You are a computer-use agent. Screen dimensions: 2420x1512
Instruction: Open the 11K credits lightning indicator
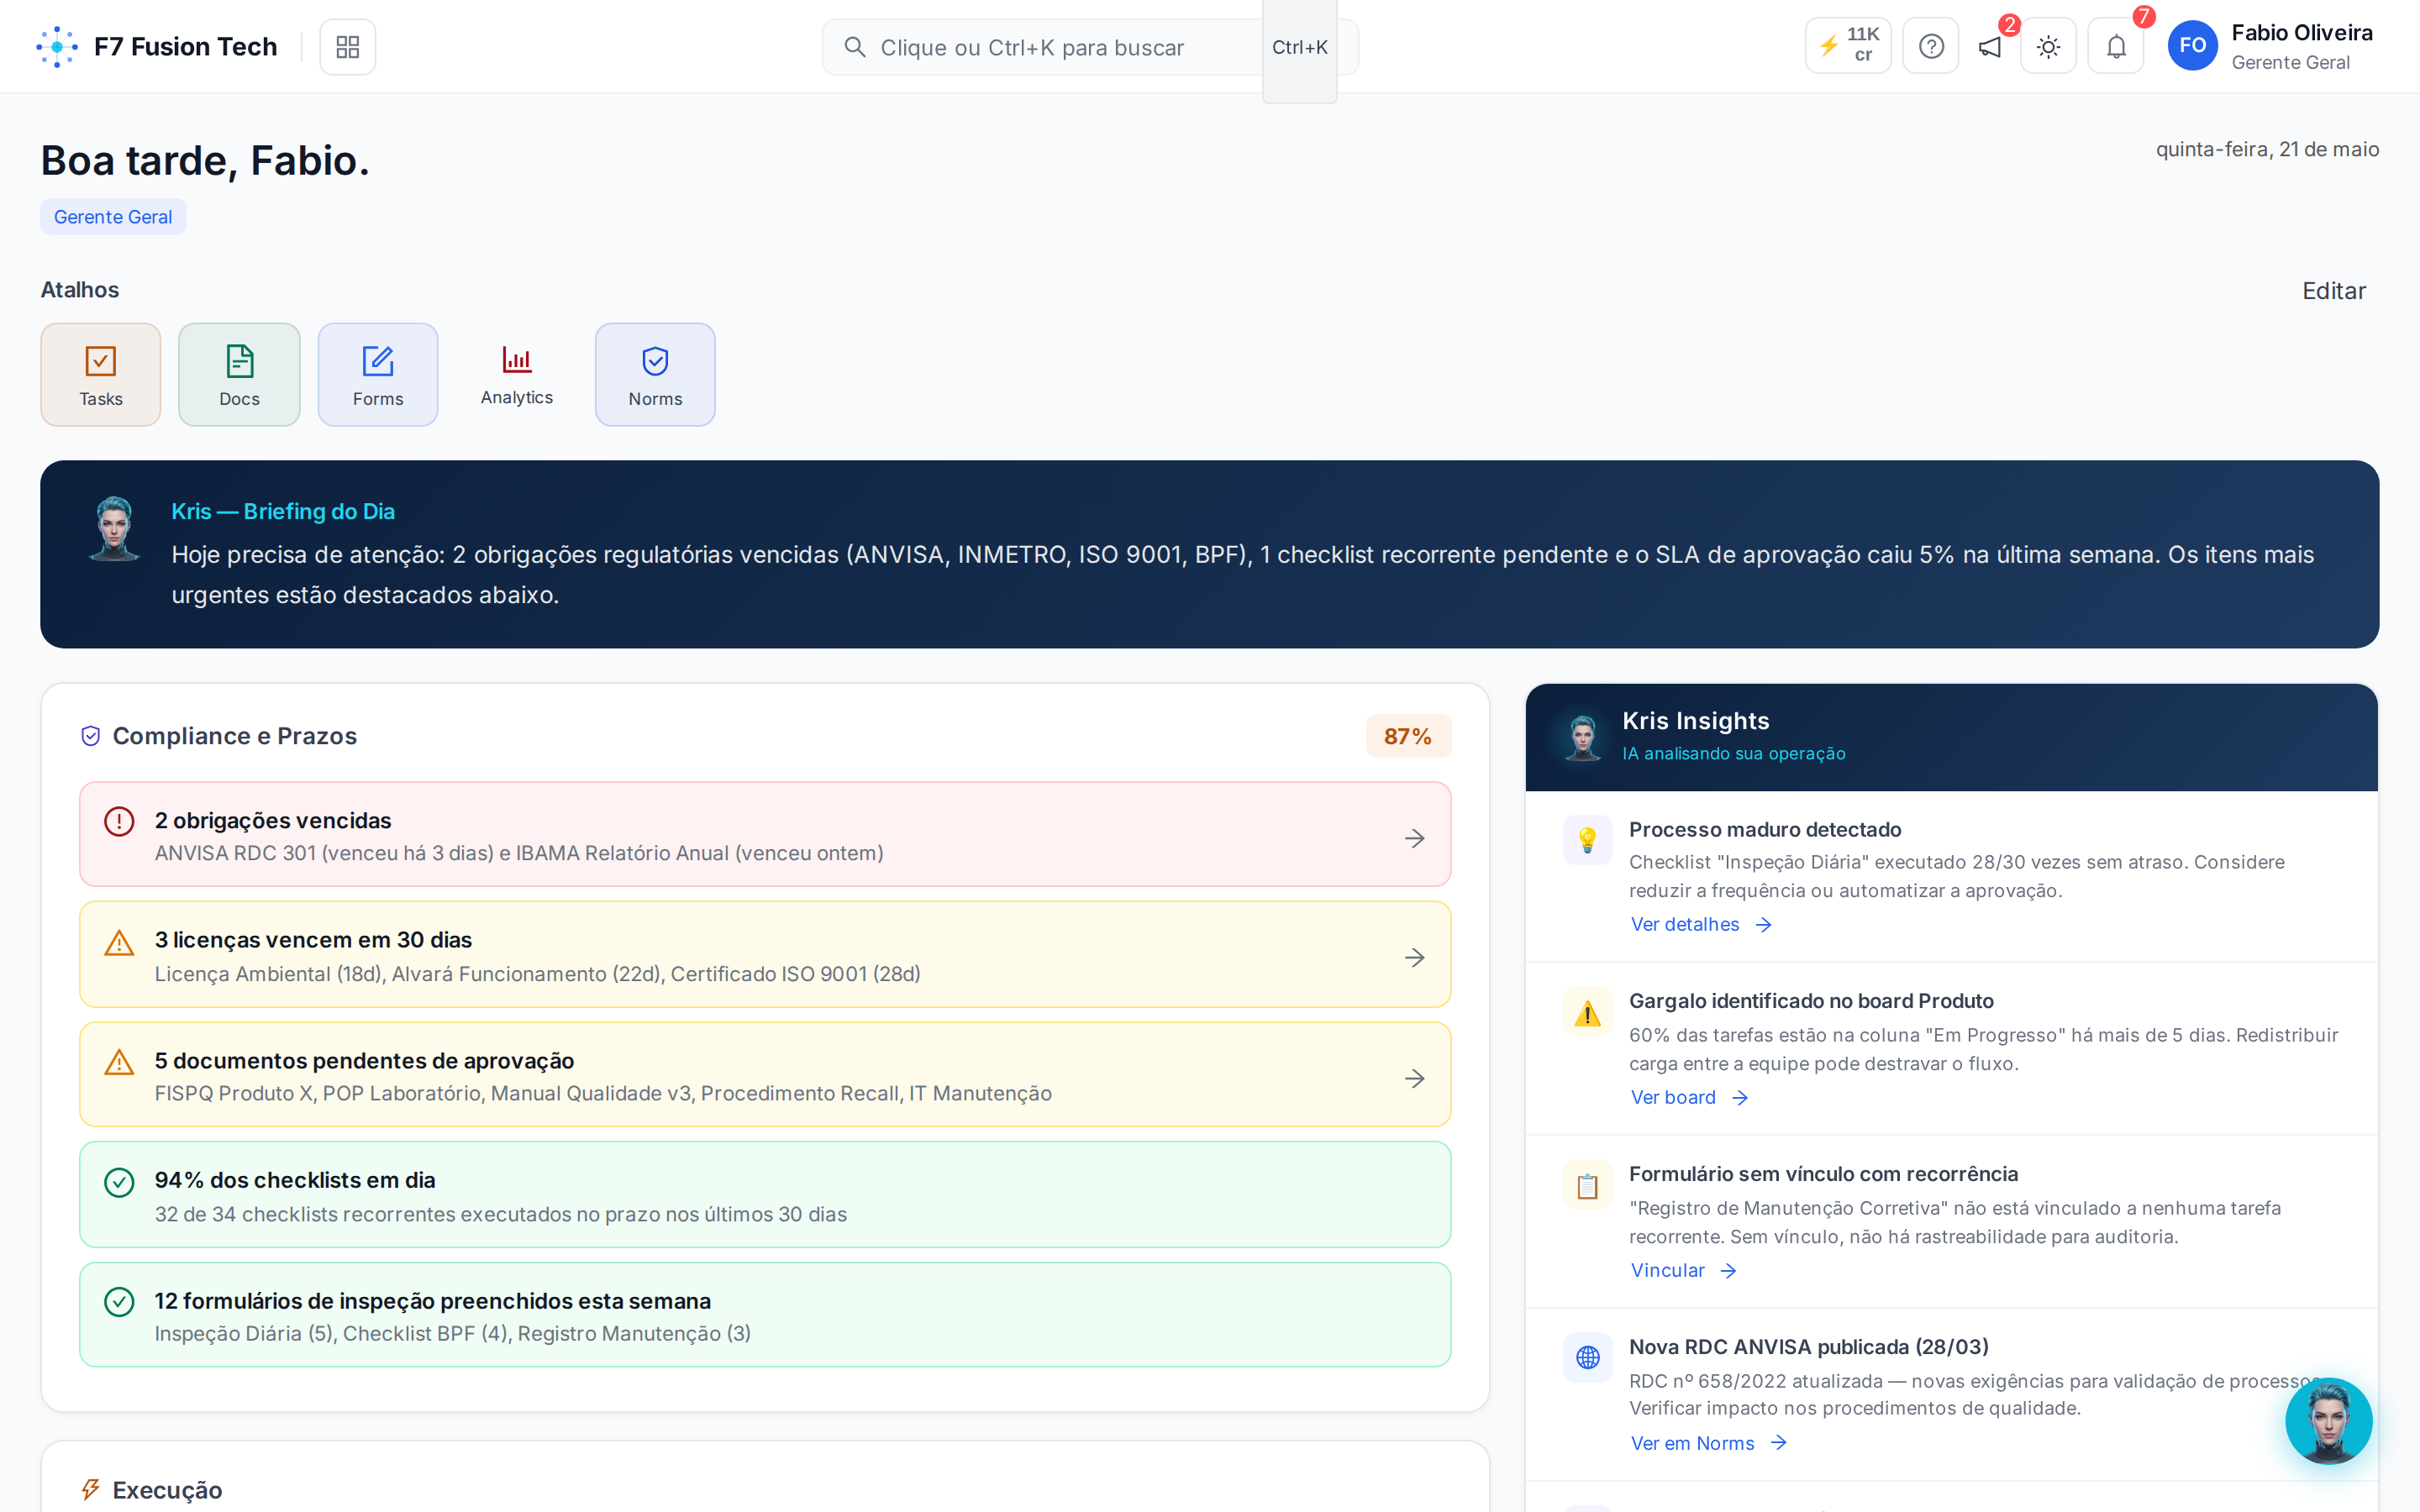point(1847,46)
